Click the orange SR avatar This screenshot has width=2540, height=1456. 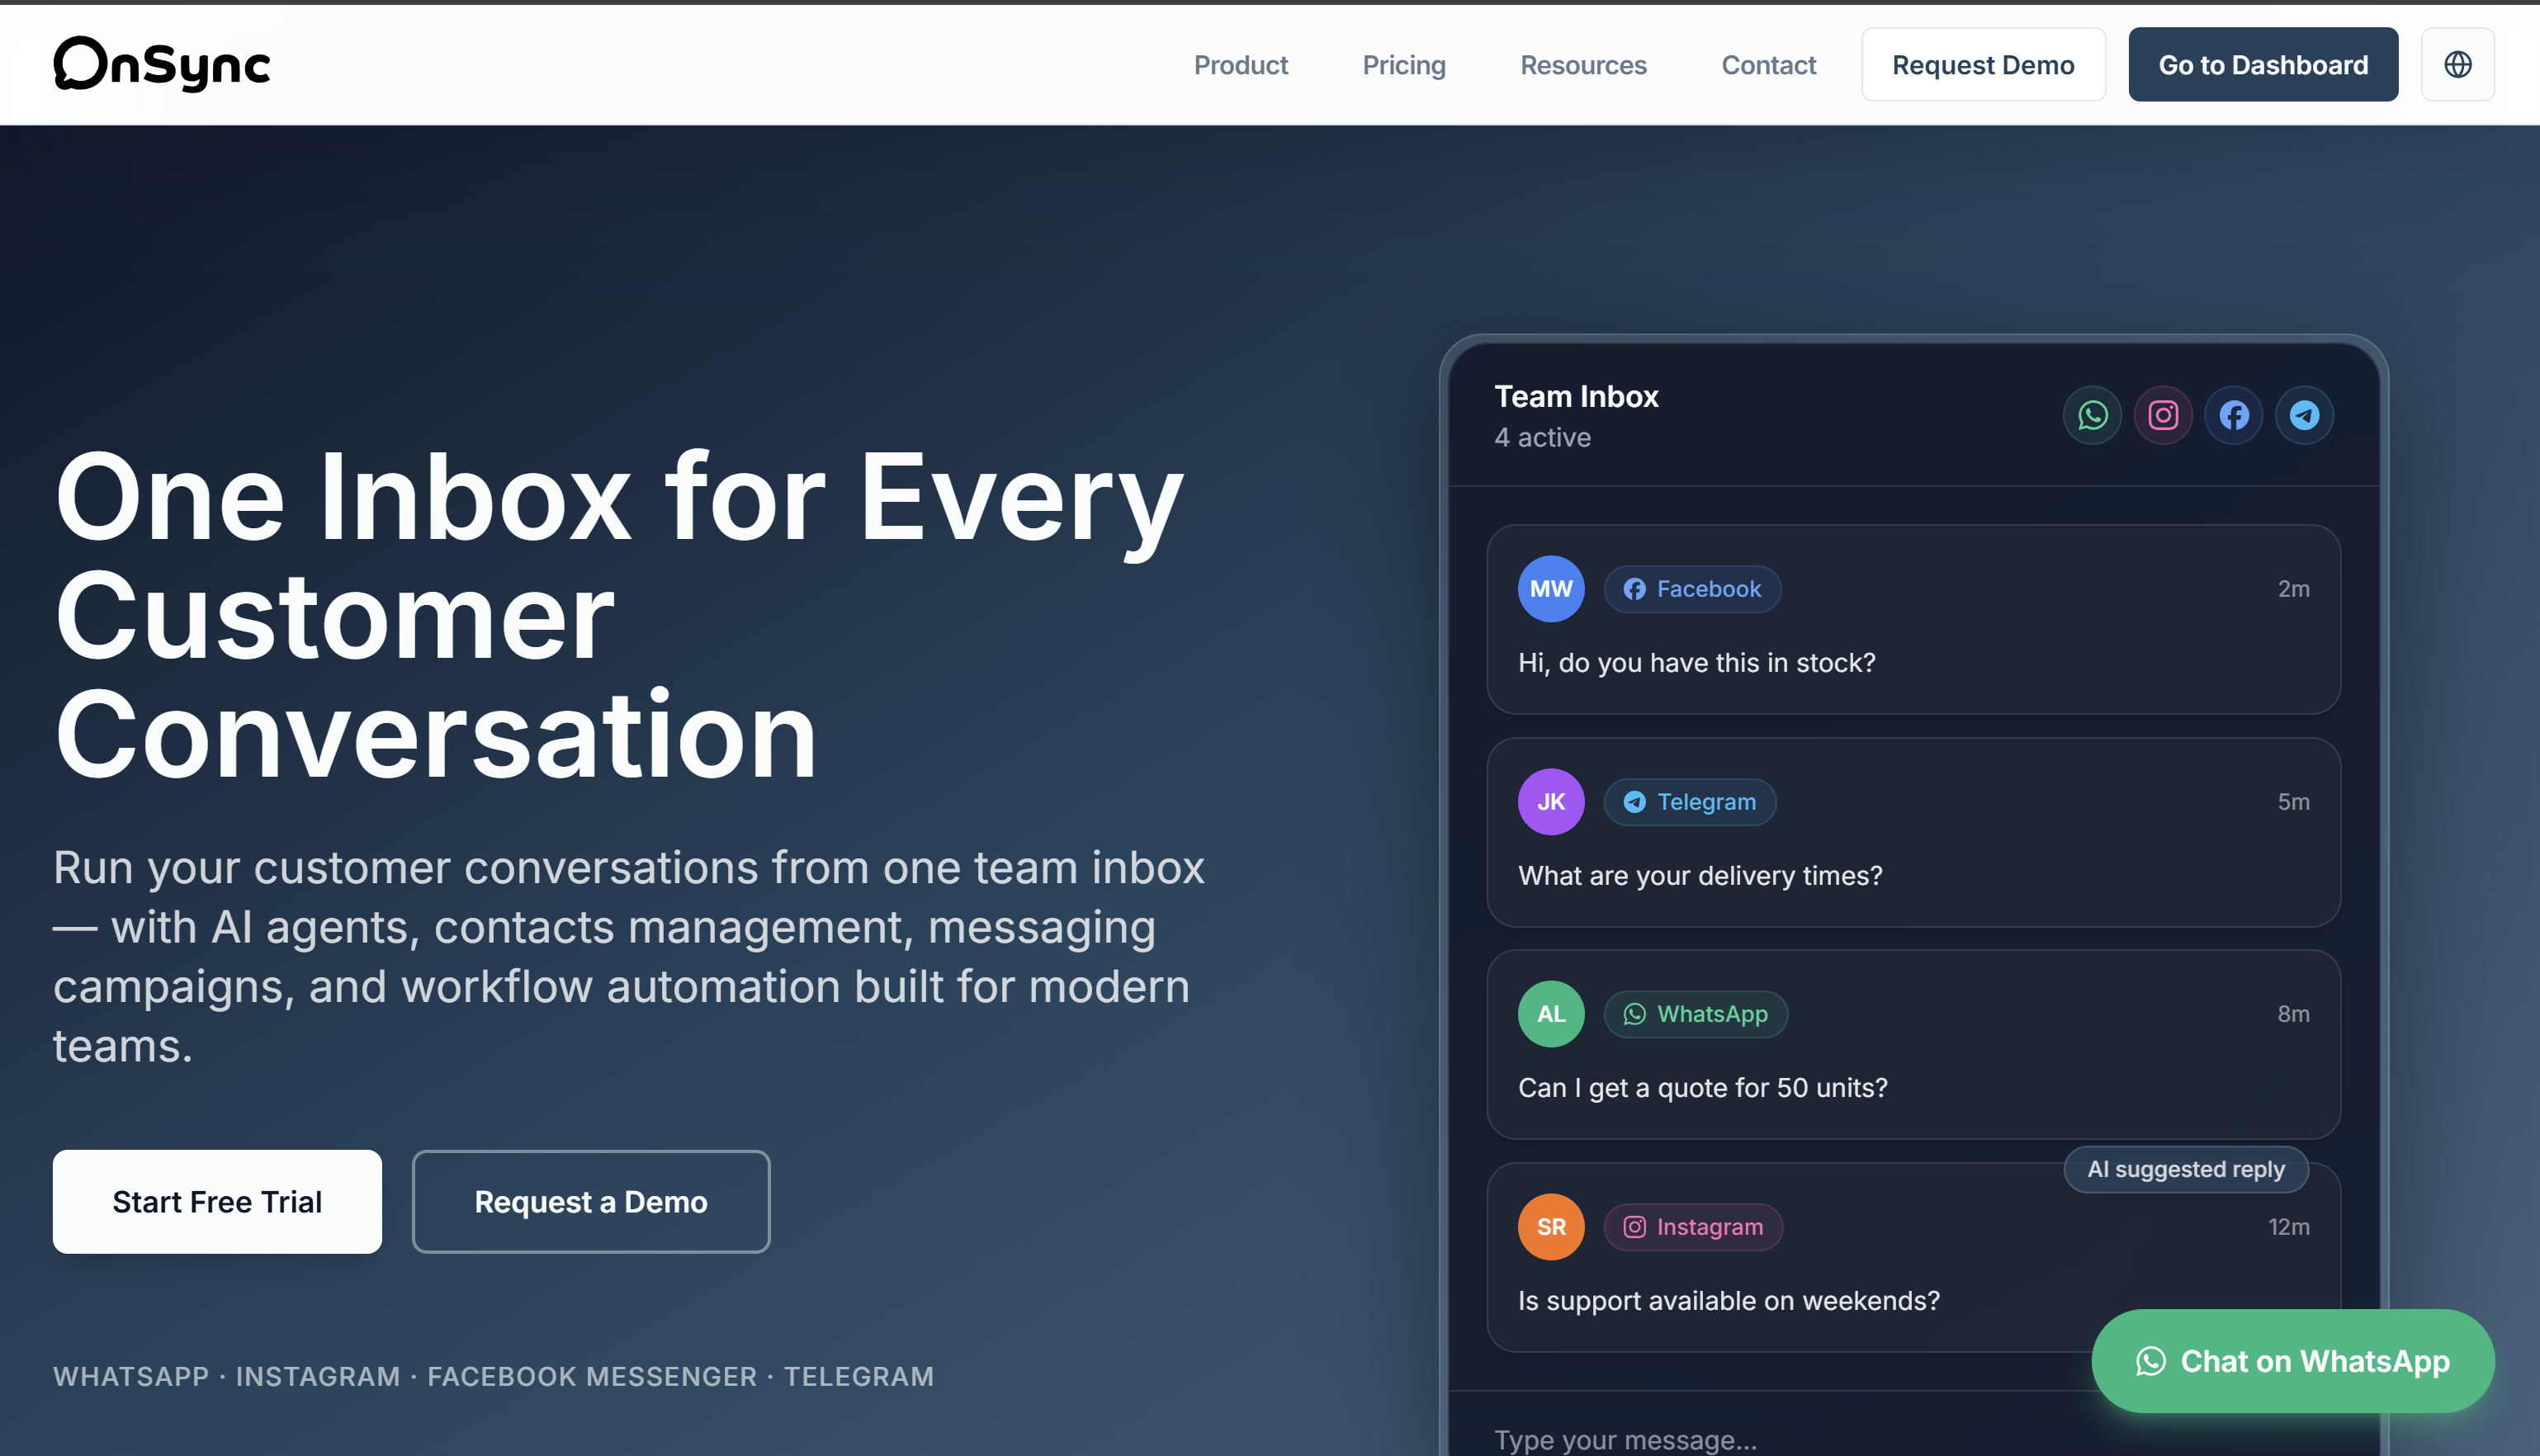(1550, 1227)
